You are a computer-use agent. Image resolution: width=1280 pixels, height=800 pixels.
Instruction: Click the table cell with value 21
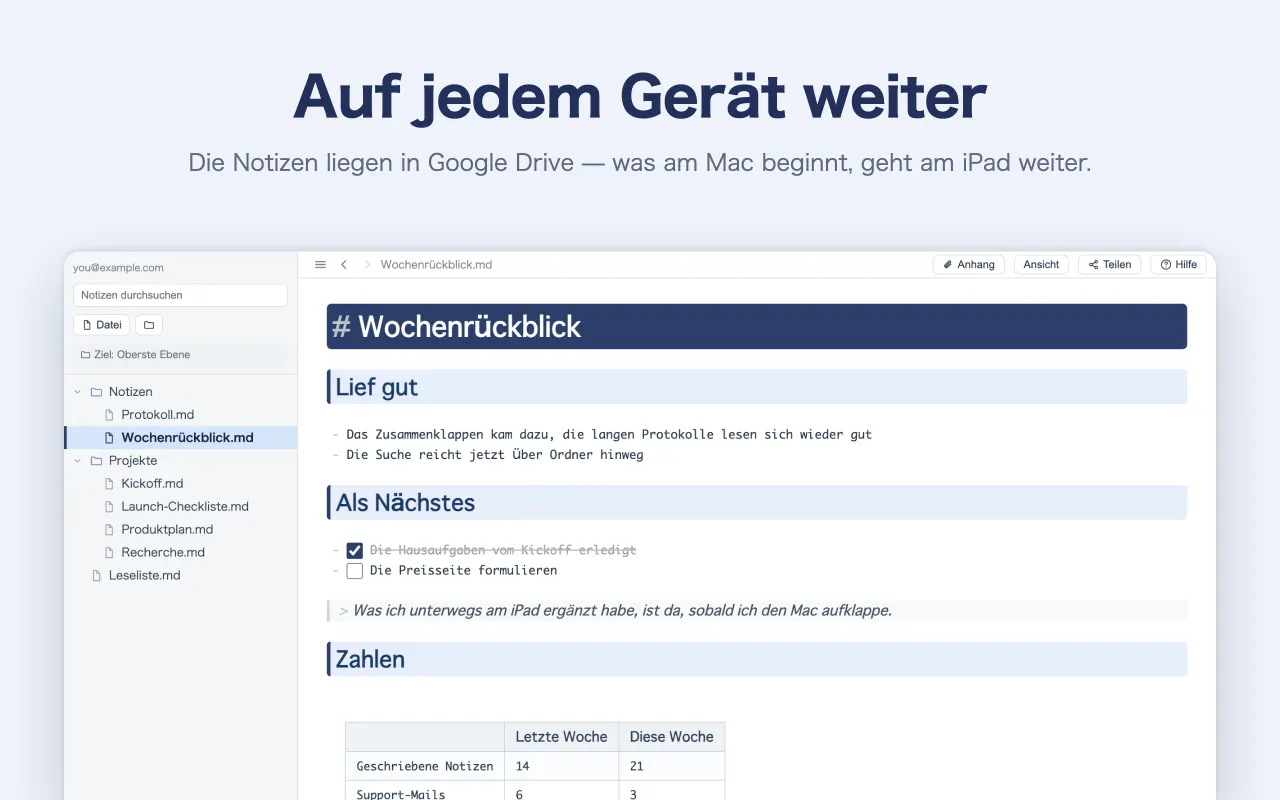(x=672, y=766)
